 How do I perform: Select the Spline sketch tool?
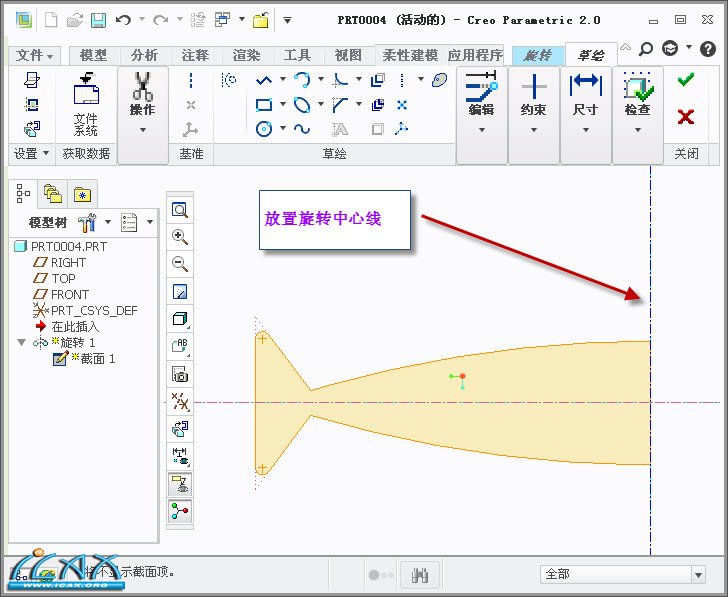pyautogui.click(x=302, y=129)
